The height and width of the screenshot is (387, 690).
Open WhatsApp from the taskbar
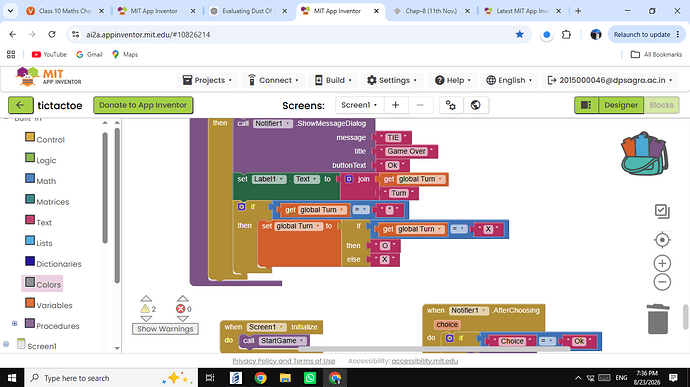click(x=310, y=378)
